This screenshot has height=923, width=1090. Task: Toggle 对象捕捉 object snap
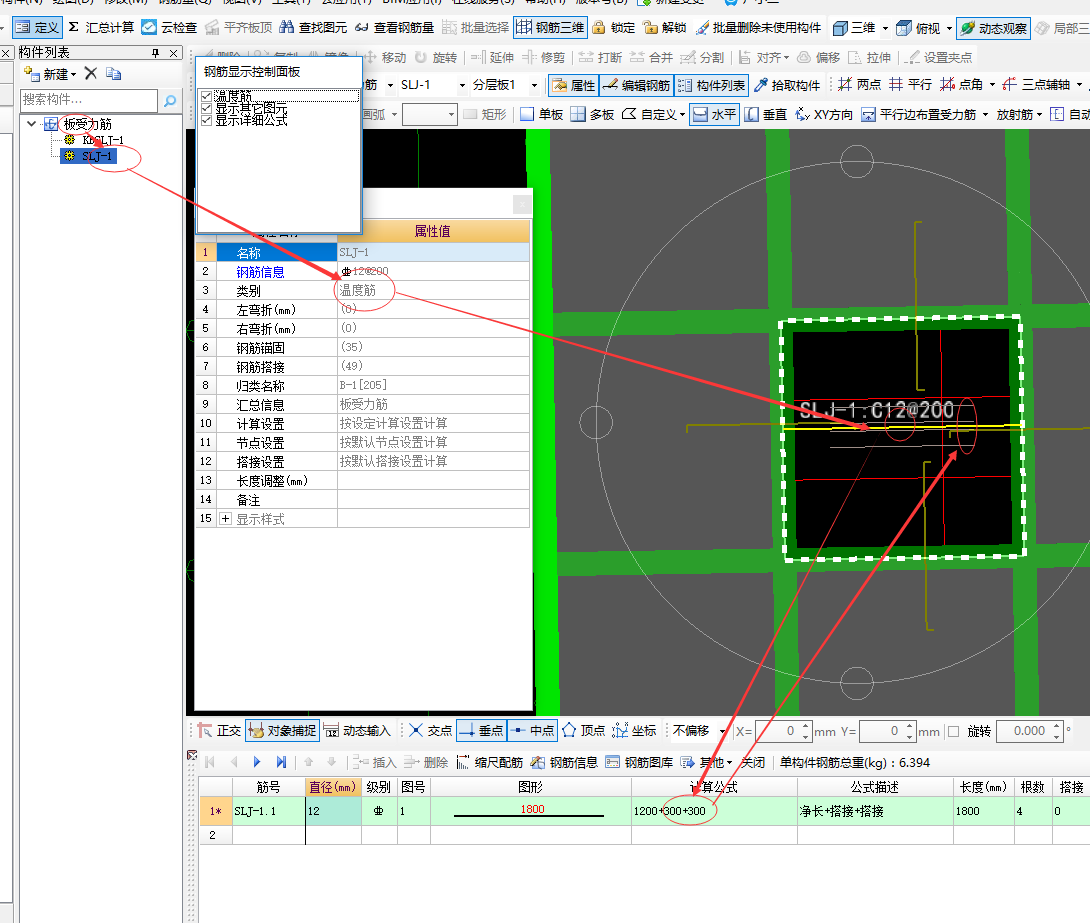point(282,730)
